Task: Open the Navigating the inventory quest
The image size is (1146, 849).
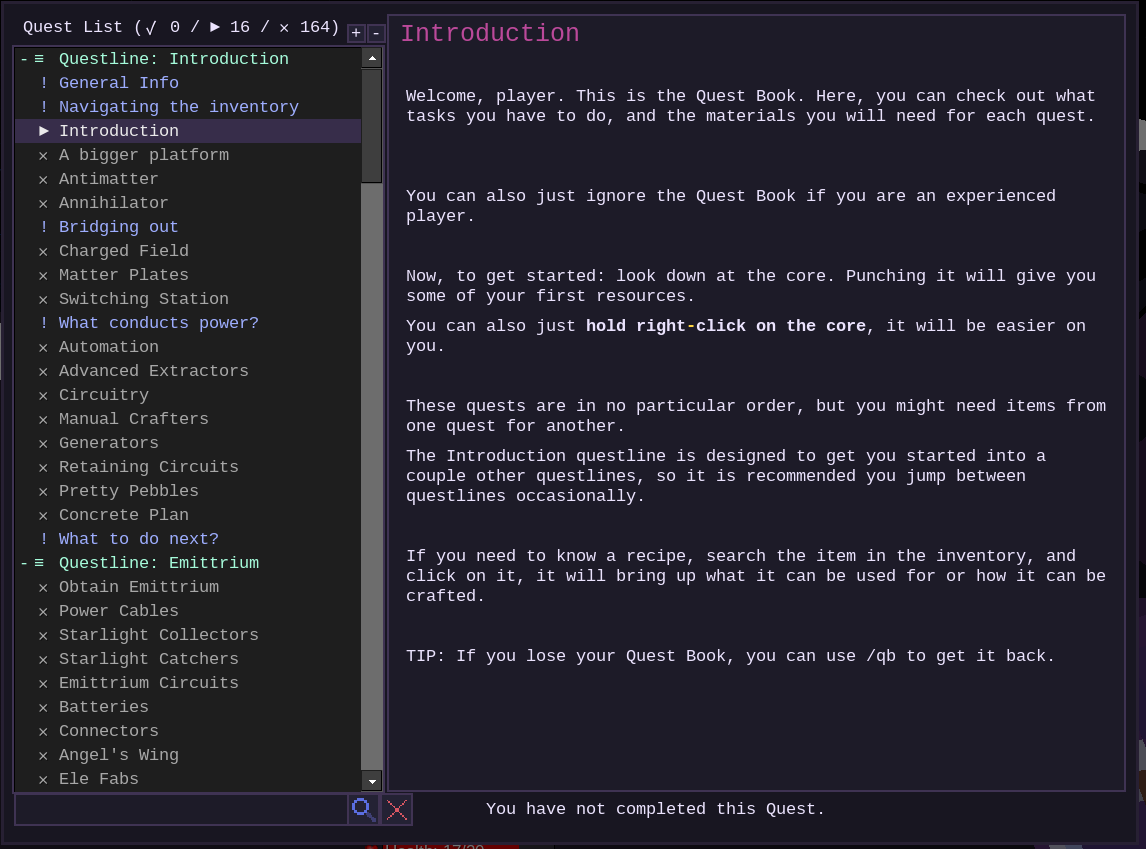Action: (x=178, y=107)
